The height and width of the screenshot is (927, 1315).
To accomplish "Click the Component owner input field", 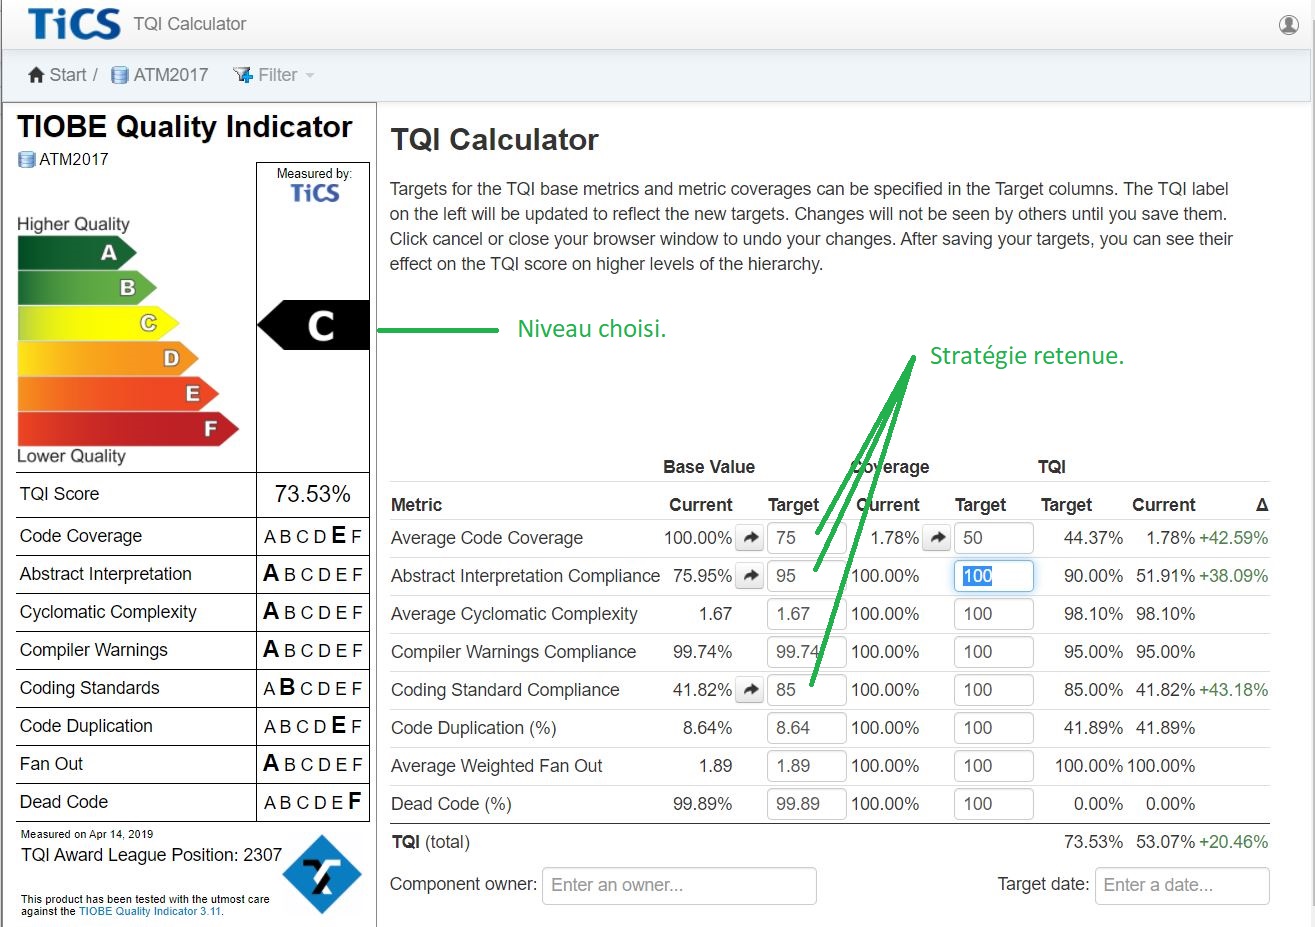I will coord(679,885).
